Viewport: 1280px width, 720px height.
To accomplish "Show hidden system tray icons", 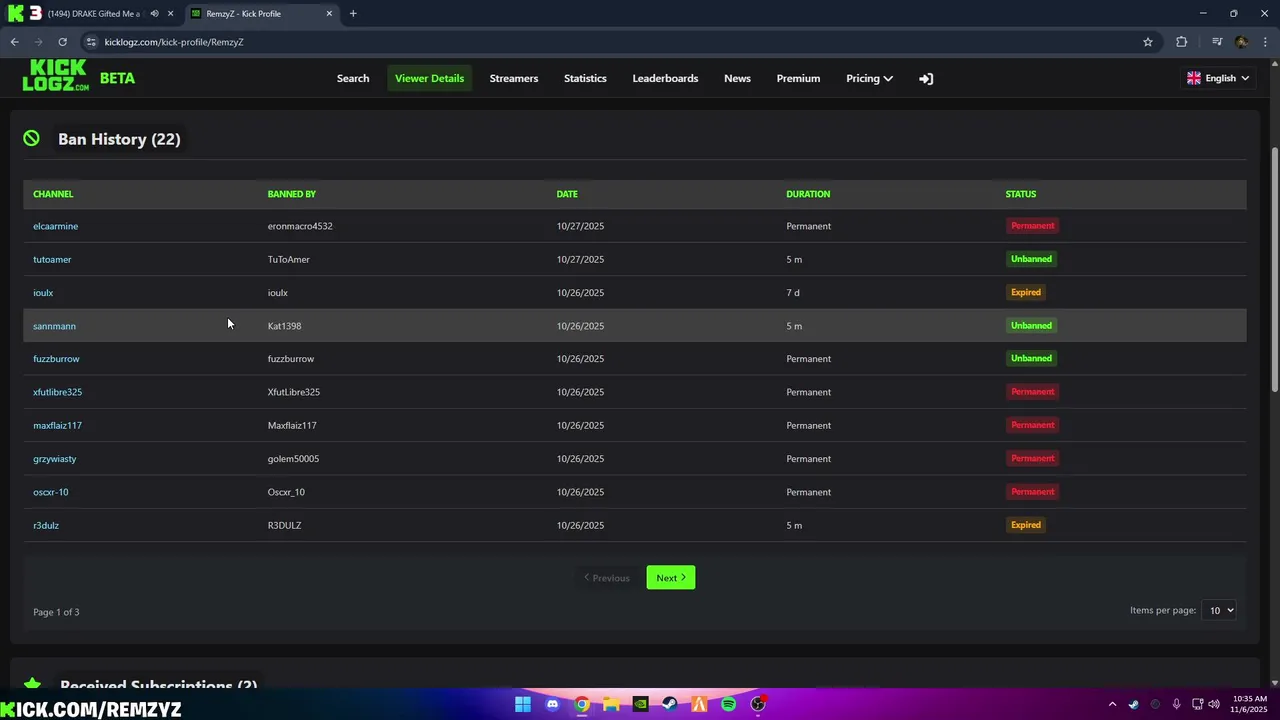I will click(1112, 704).
